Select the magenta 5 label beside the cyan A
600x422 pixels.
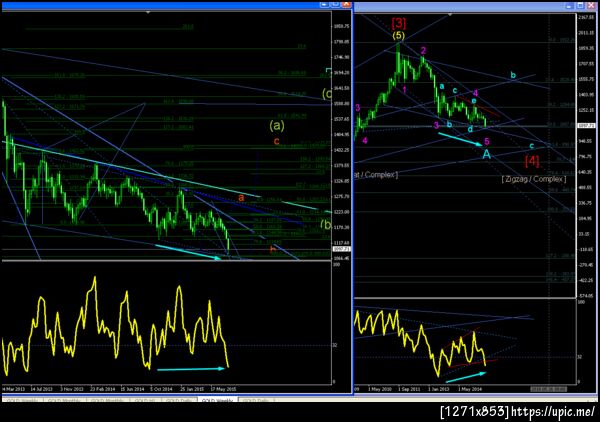pyautogui.click(x=486, y=142)
